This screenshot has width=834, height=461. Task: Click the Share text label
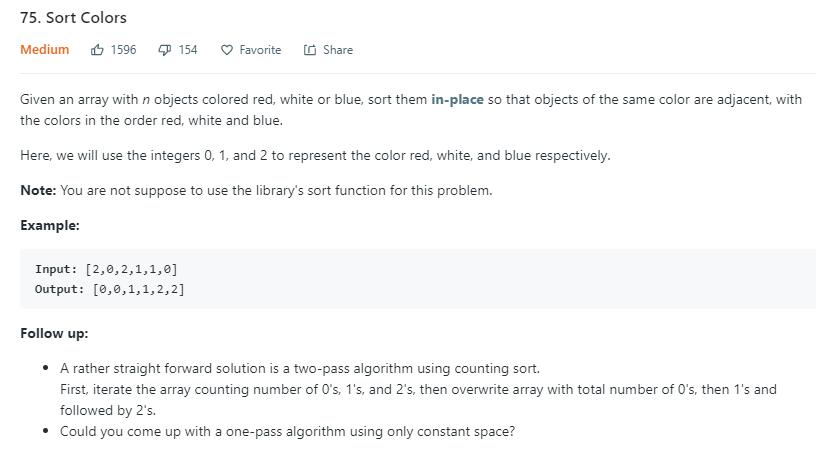point(337,50)
